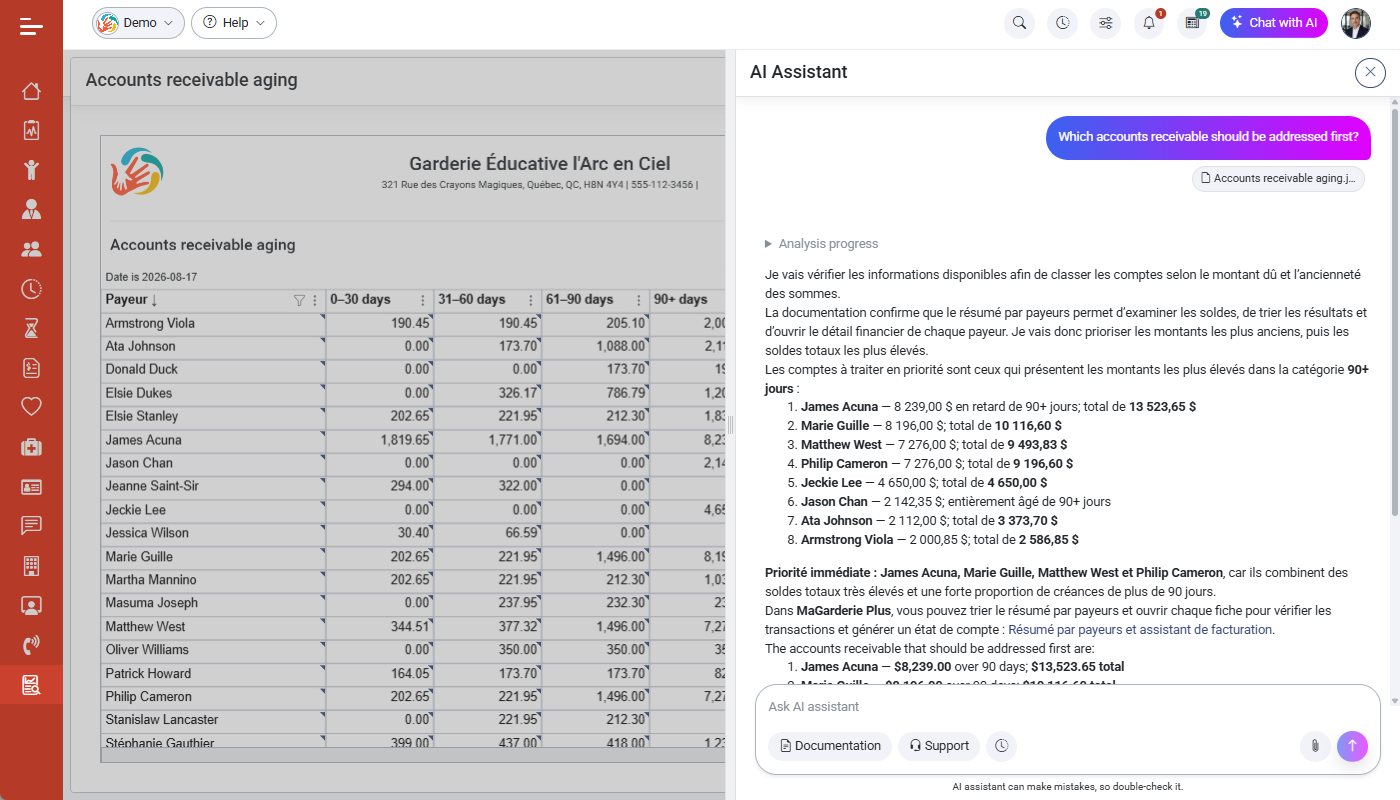Open the person-on-screen sidebar icon
Screen dimensions: 1400x800
31,605
